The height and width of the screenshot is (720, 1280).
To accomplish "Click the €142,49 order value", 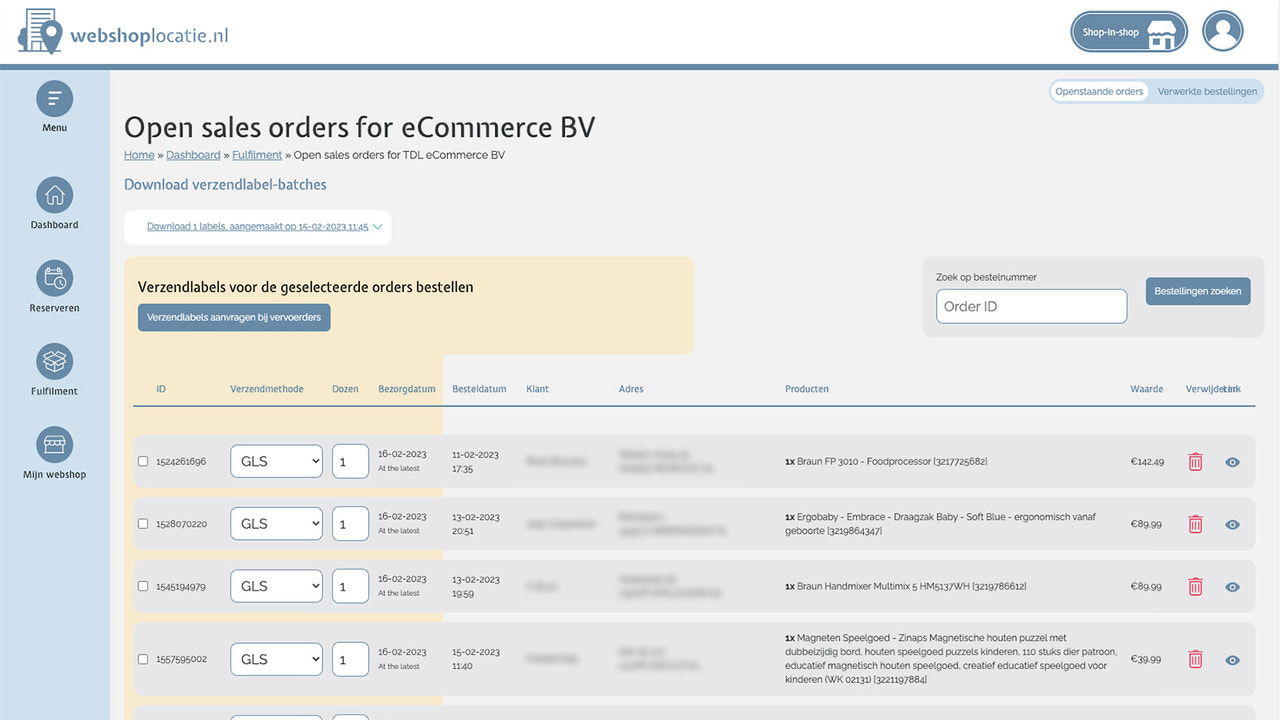I will point(1147,462).
